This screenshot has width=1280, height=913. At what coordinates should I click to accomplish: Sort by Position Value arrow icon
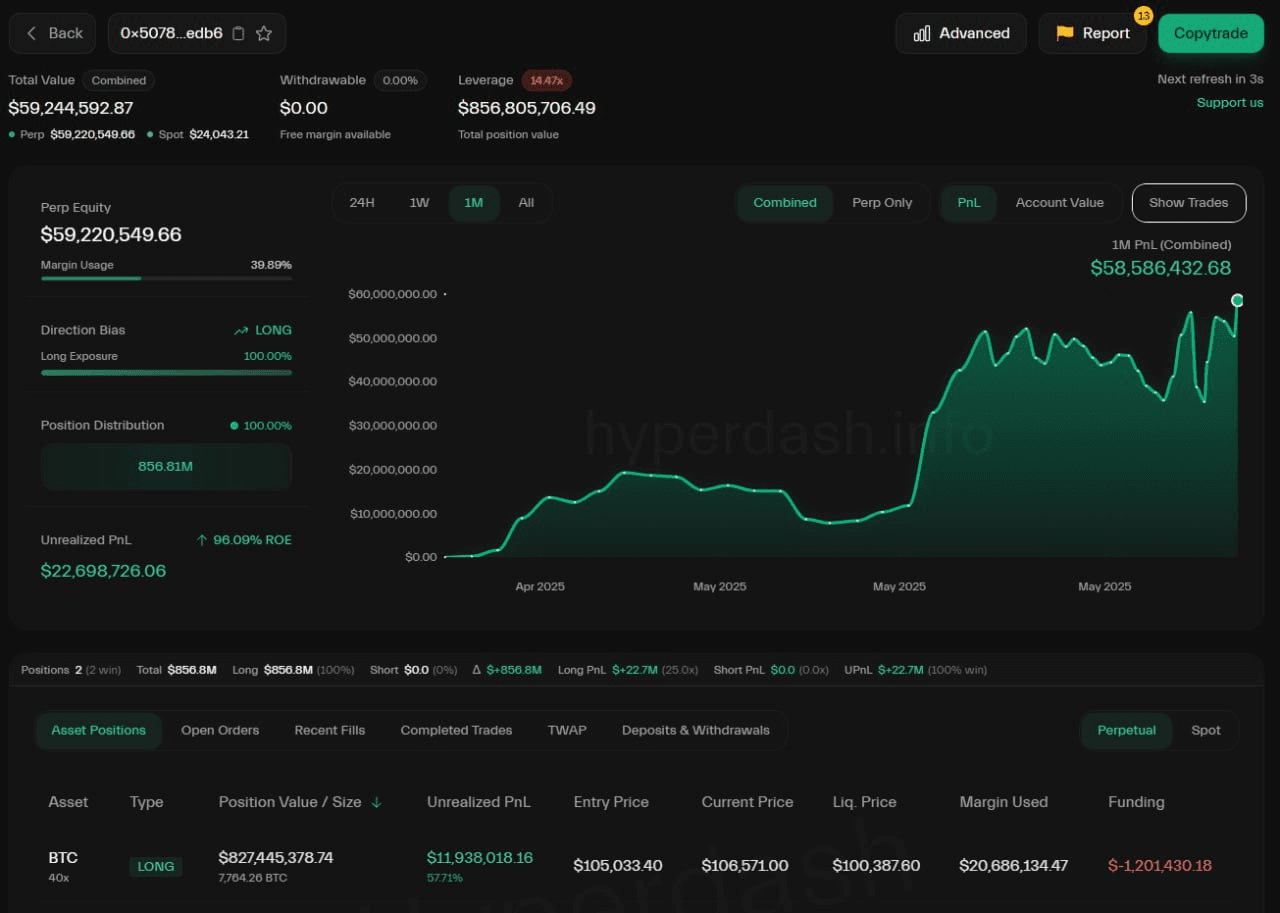coord(377,802)
